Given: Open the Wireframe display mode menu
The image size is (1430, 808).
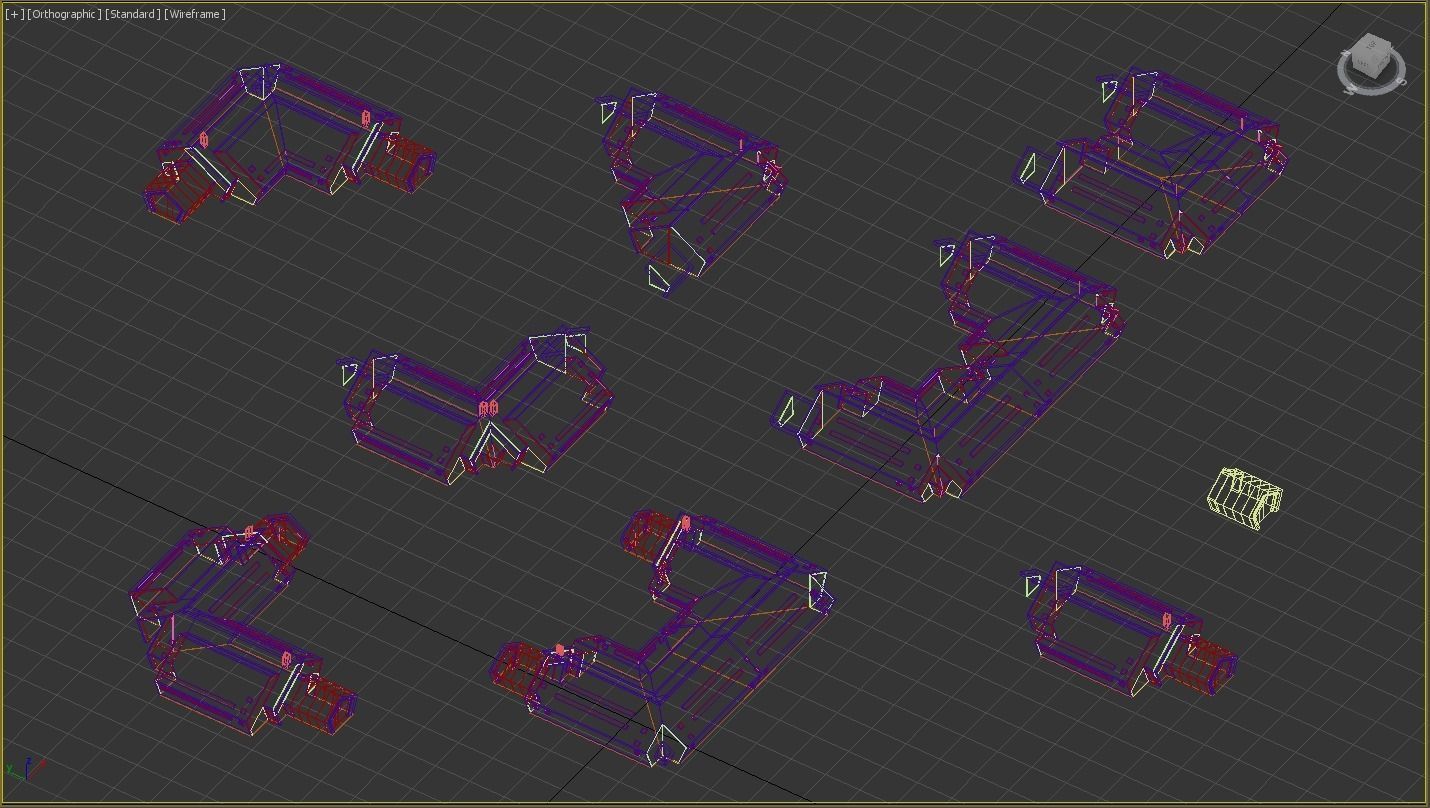Looking at the screenshot, I should pyautogui.click(x=195, y=14).
